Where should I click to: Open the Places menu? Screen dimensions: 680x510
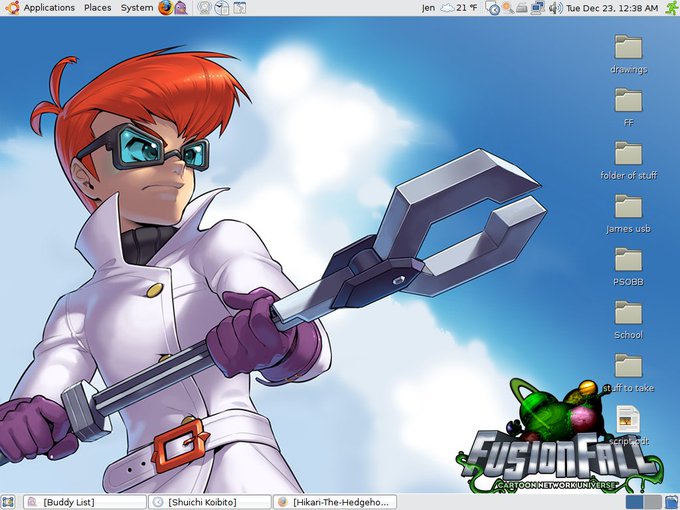tap(98, 8)
